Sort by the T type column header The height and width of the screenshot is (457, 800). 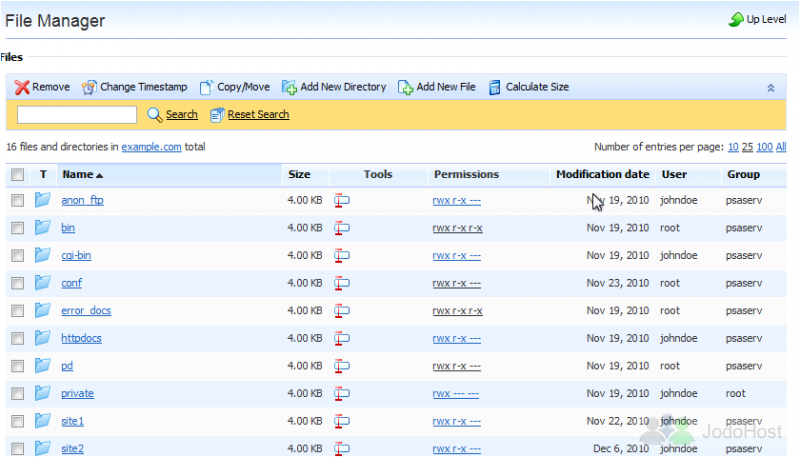pyautogui.click(x=43, y=174)
